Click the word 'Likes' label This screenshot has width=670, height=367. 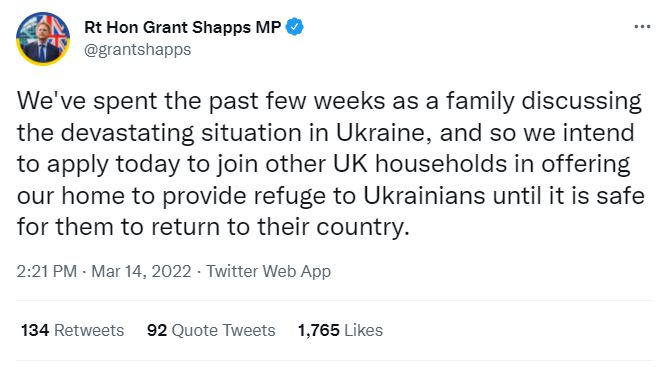pos(364,330)
